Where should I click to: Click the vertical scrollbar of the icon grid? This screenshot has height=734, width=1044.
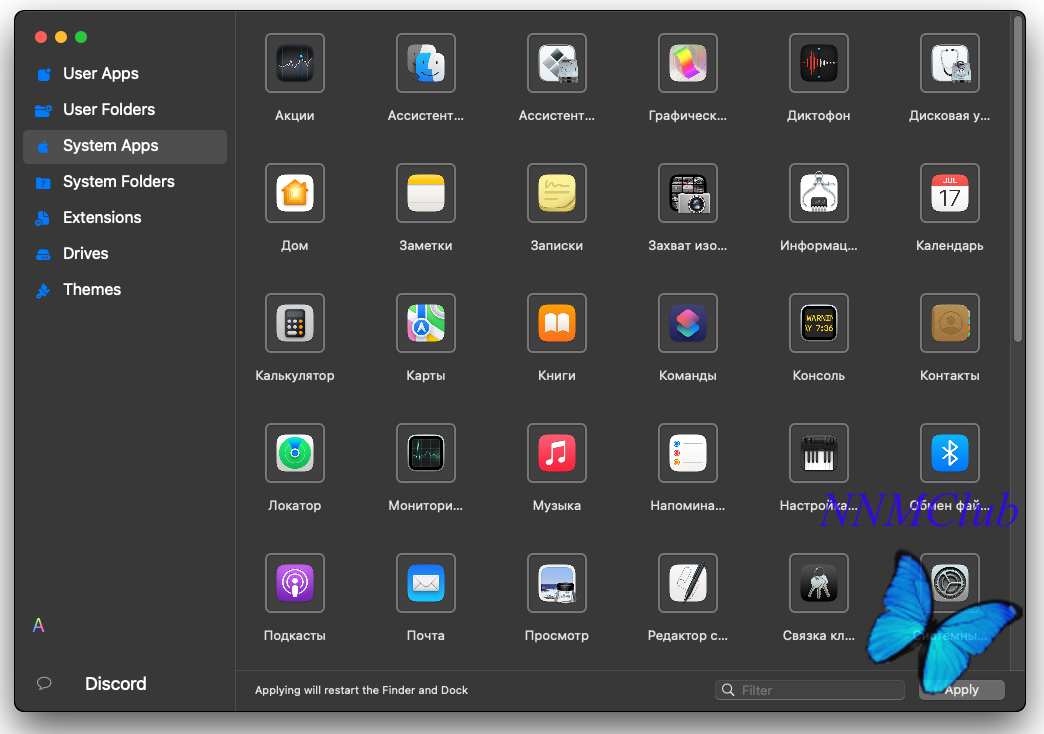[1017, 179]
